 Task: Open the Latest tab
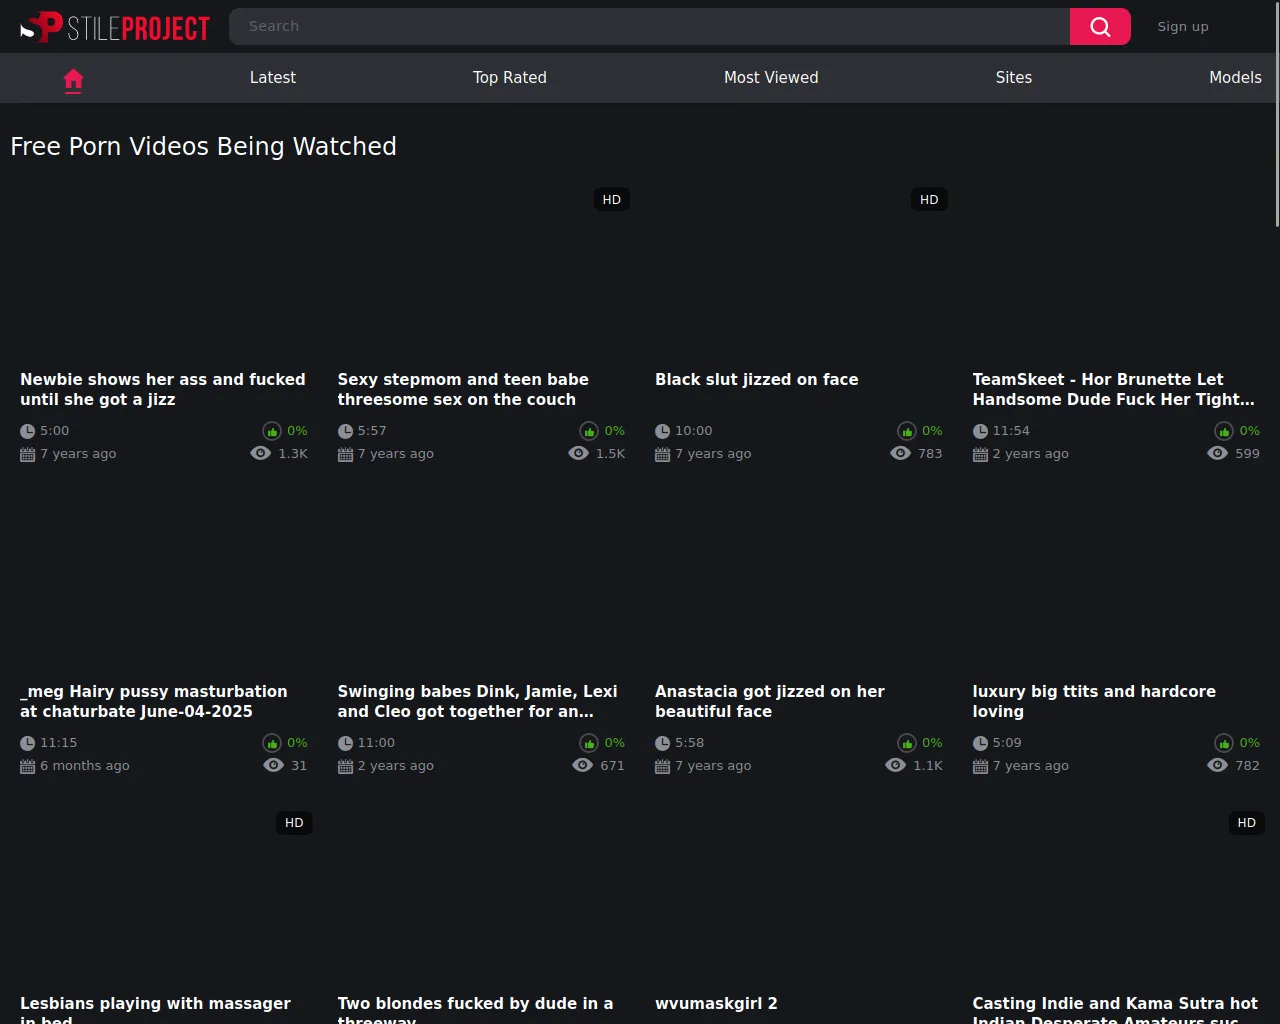(x=272, y=78)
